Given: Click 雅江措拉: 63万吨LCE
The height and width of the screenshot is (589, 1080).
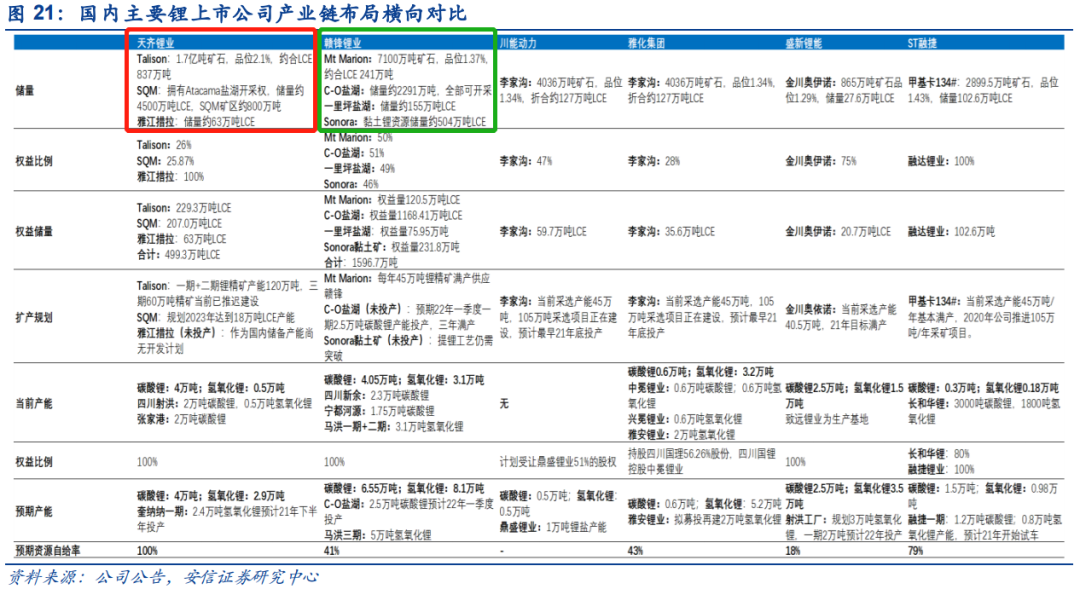Looking at the screenshot, I should pos(181,240).
